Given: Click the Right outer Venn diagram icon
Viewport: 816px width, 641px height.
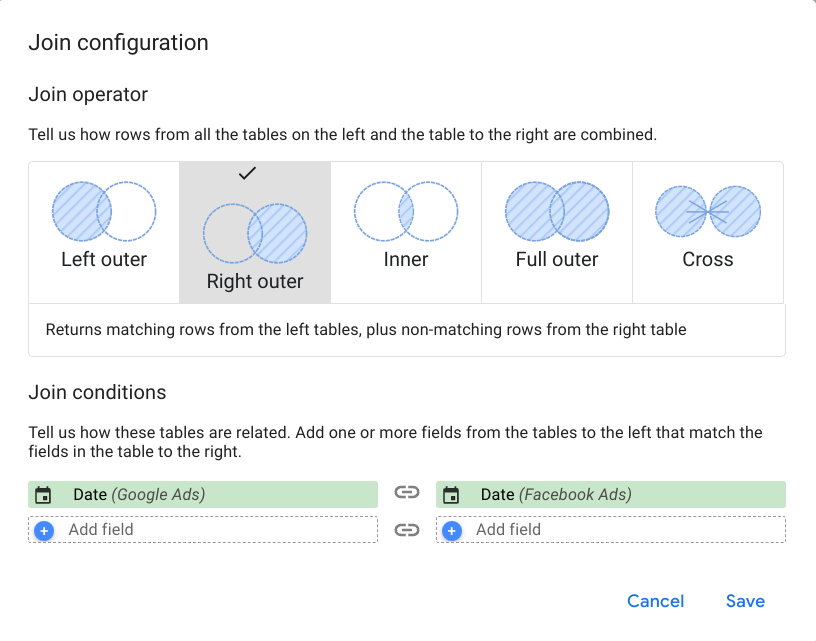Looking at the screenshot, I should click(x=255, y=233).
